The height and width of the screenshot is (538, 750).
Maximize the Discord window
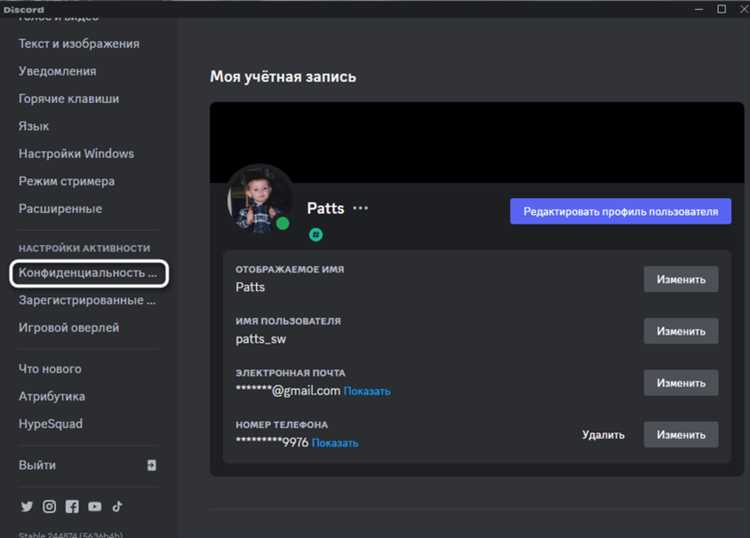pyautogui.click(x=721, y=9)
